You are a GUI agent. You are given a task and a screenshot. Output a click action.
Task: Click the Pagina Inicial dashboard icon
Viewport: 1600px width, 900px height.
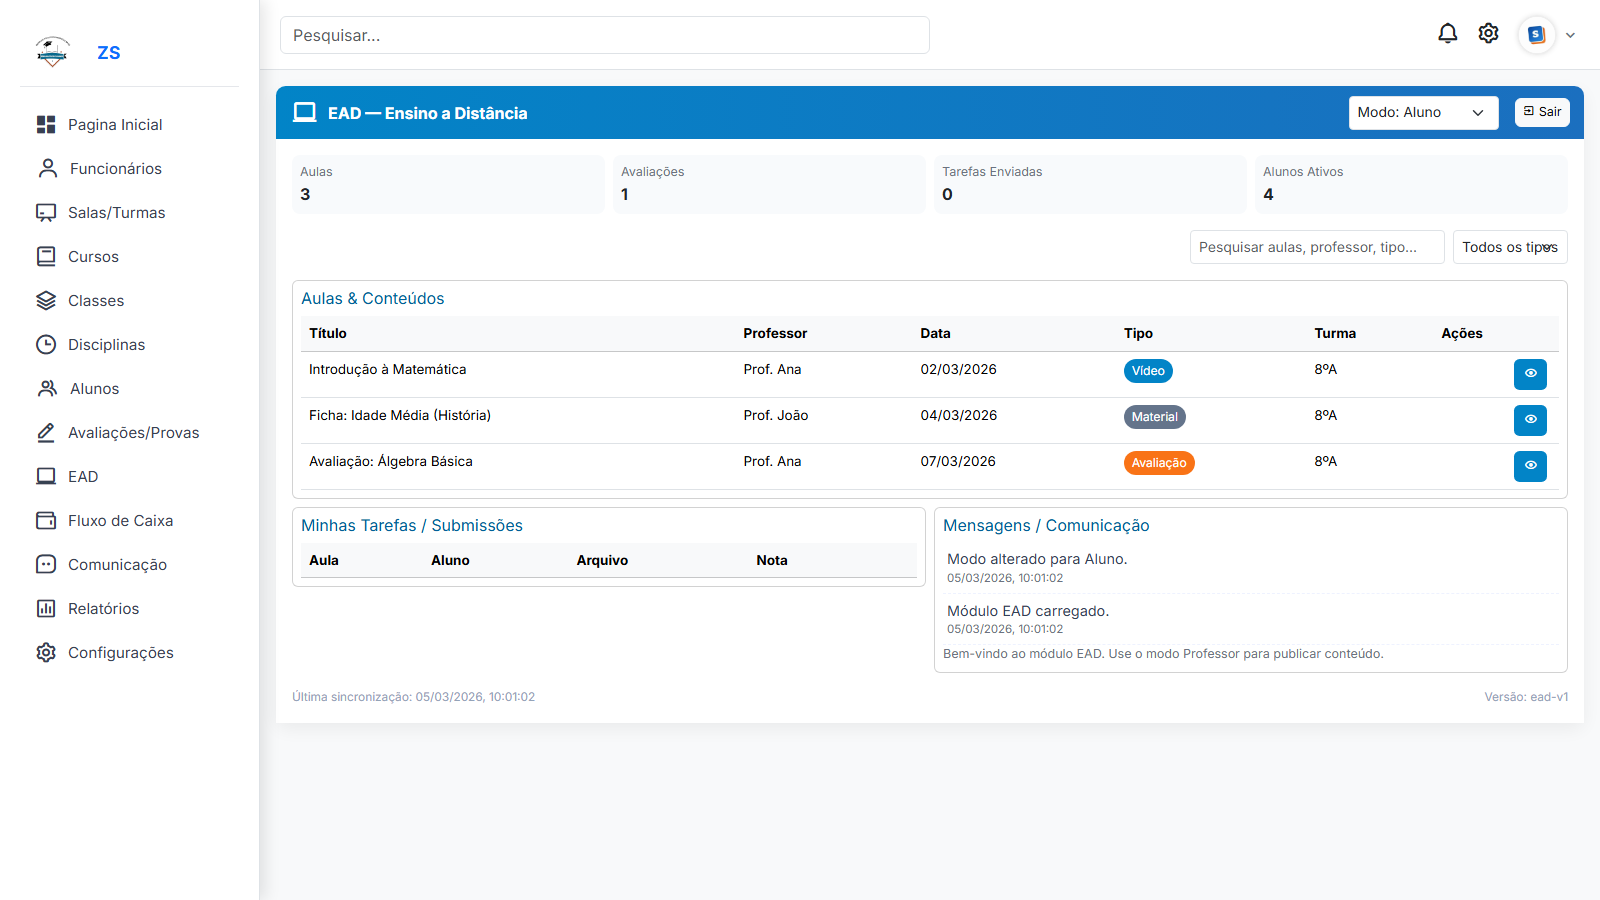(x=46, y=124)
